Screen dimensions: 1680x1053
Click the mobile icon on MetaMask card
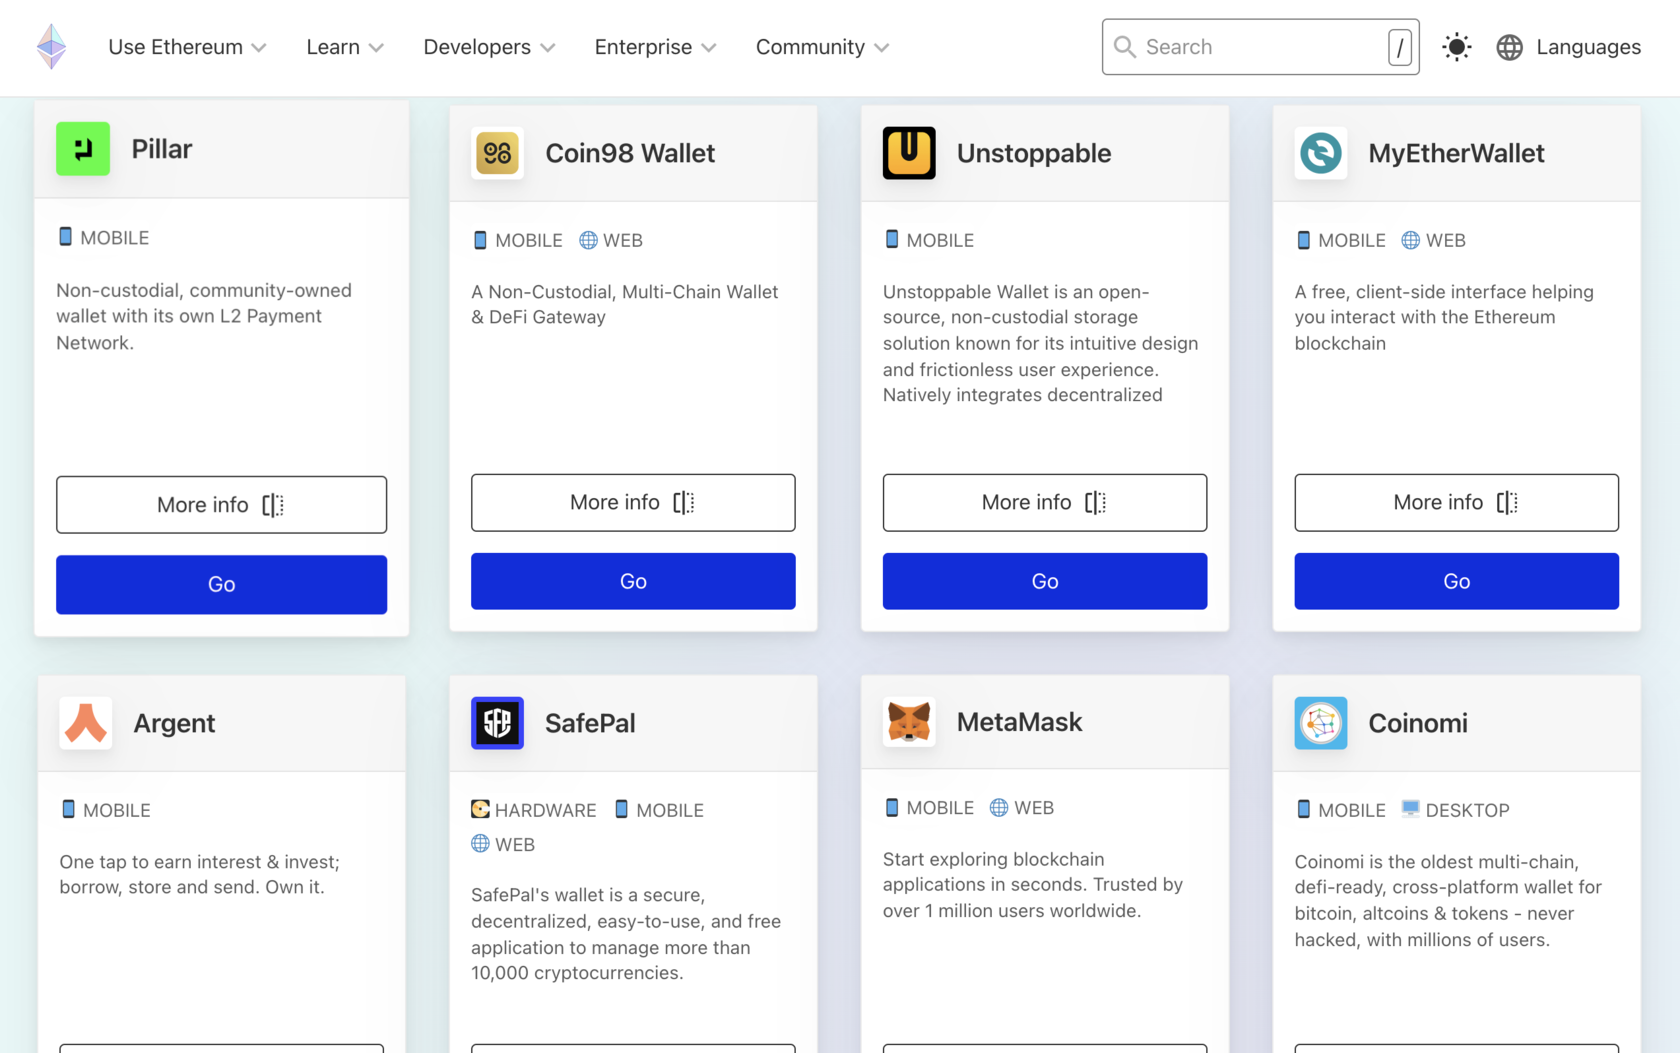pyautogui.click(x=892, y=807)
